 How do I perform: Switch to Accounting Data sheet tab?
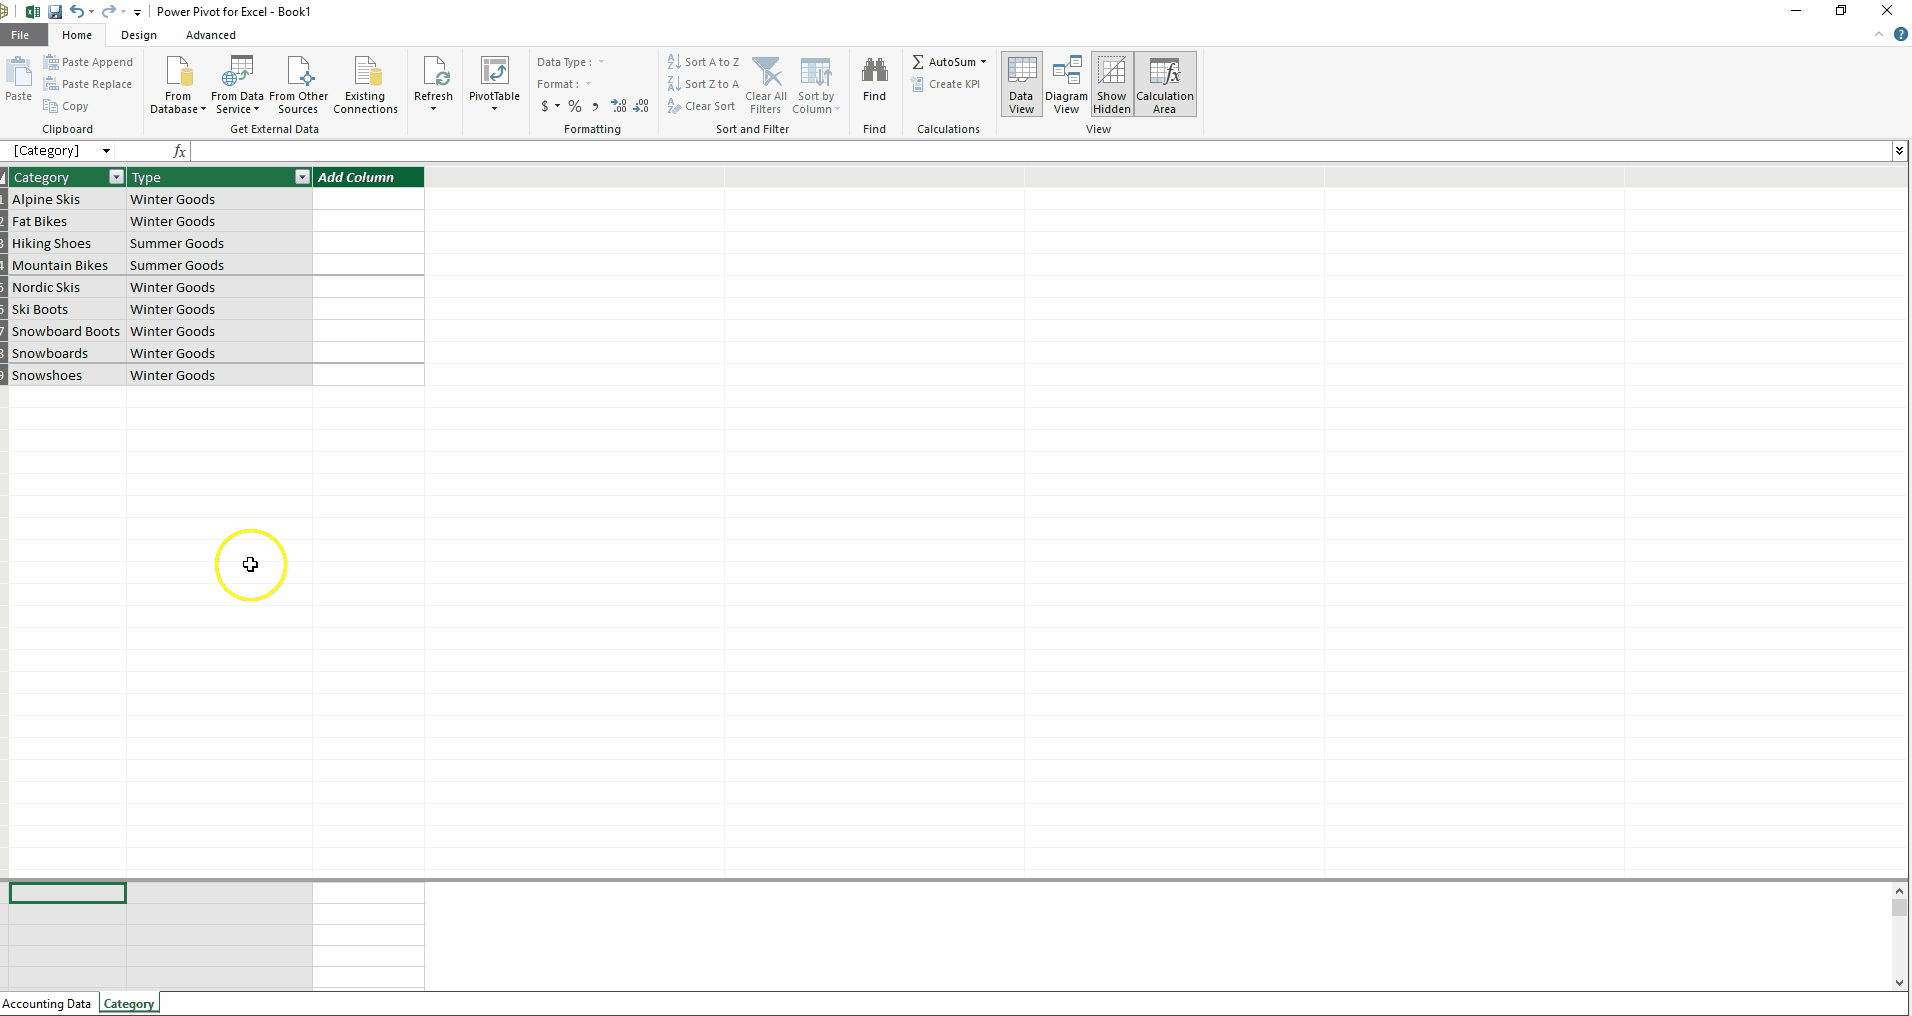pyautogui.click(x=47, y=1004)
